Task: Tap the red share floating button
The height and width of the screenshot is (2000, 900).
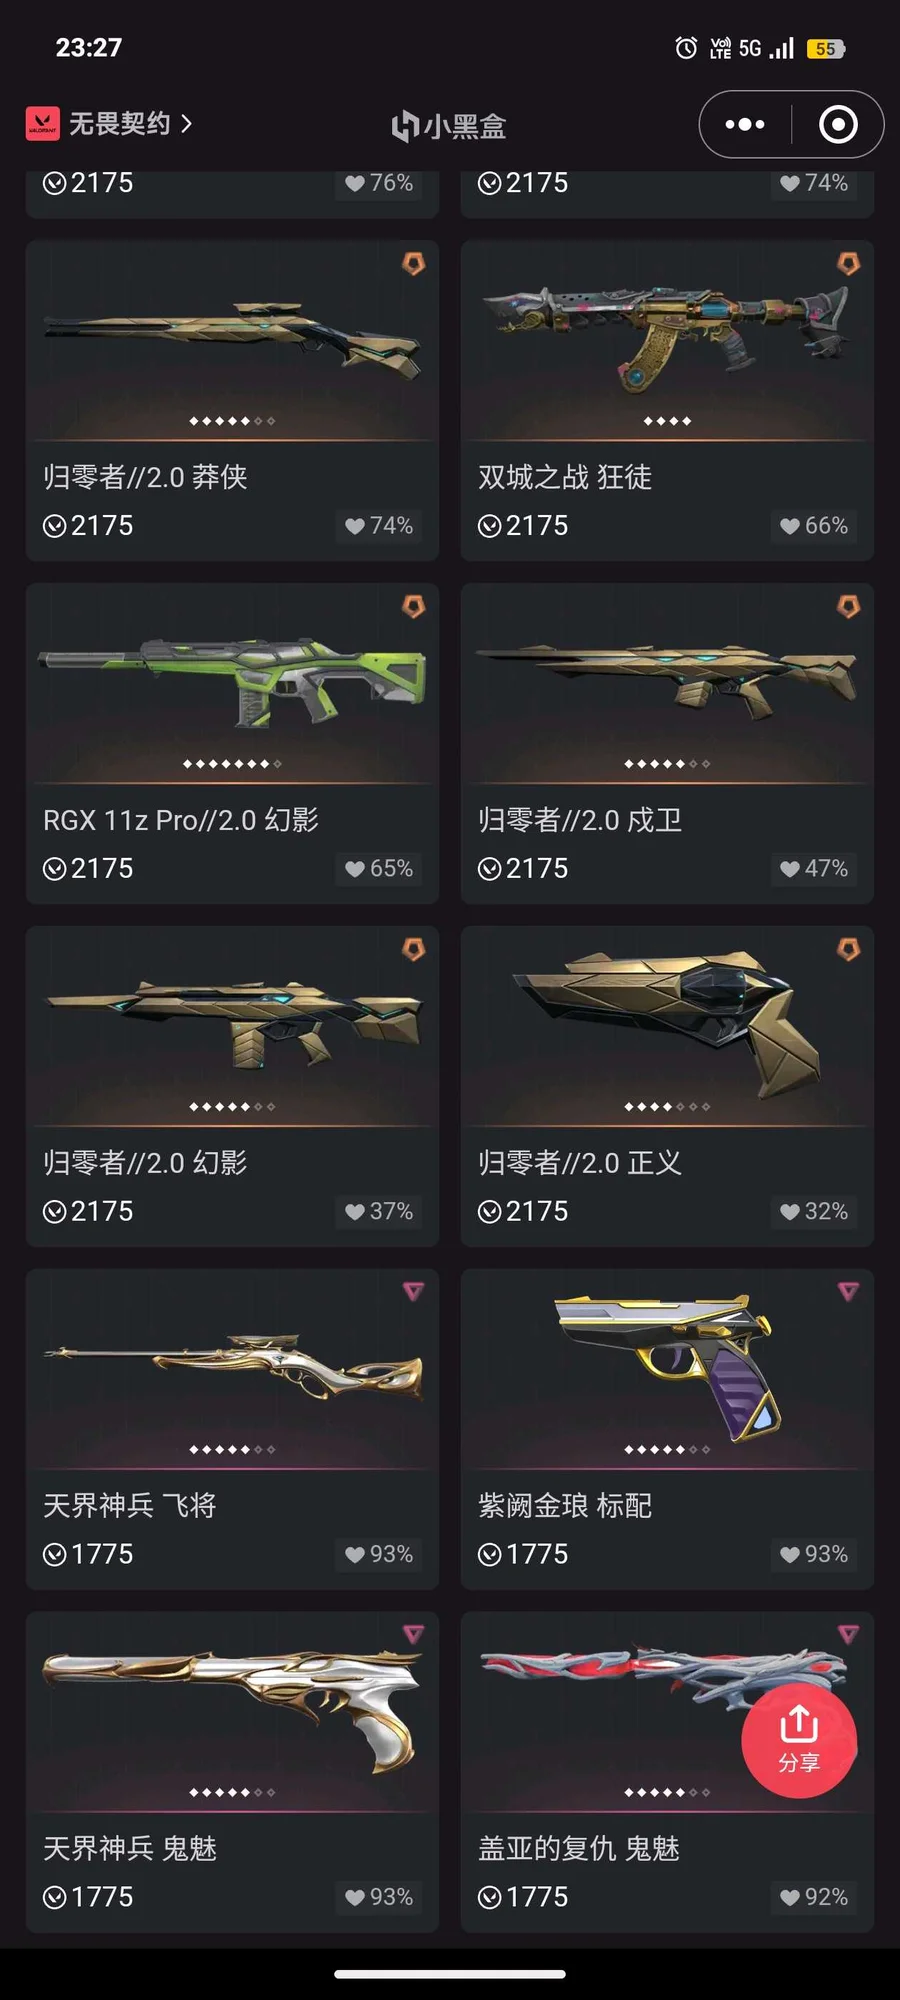Action: [x=799, y=1740]
